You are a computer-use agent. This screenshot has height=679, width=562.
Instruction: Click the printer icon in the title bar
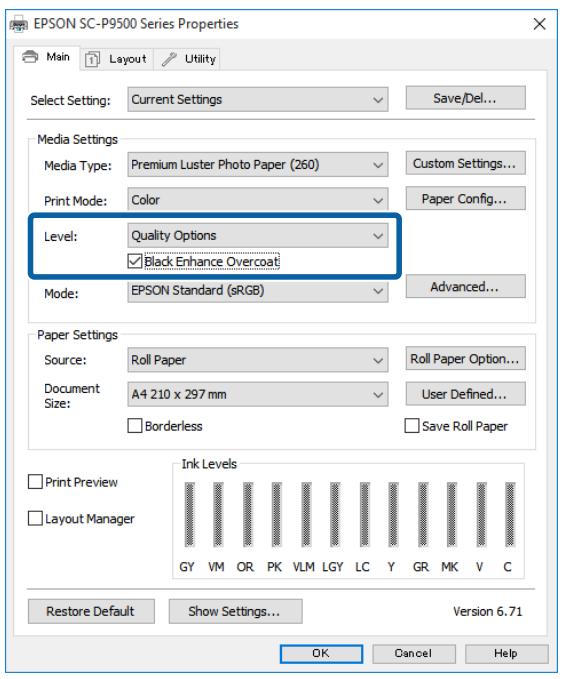click(x=19, y=24)
